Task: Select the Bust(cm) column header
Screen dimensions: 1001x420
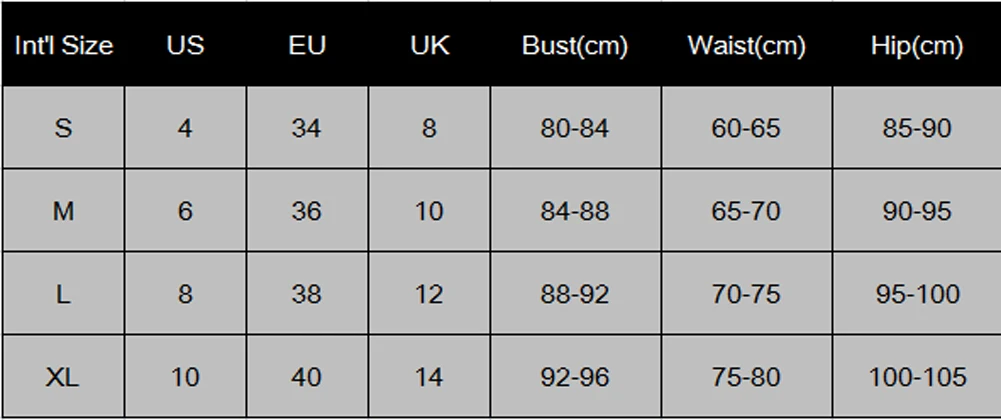Action: pyautogui.click(x=574, y=46)
